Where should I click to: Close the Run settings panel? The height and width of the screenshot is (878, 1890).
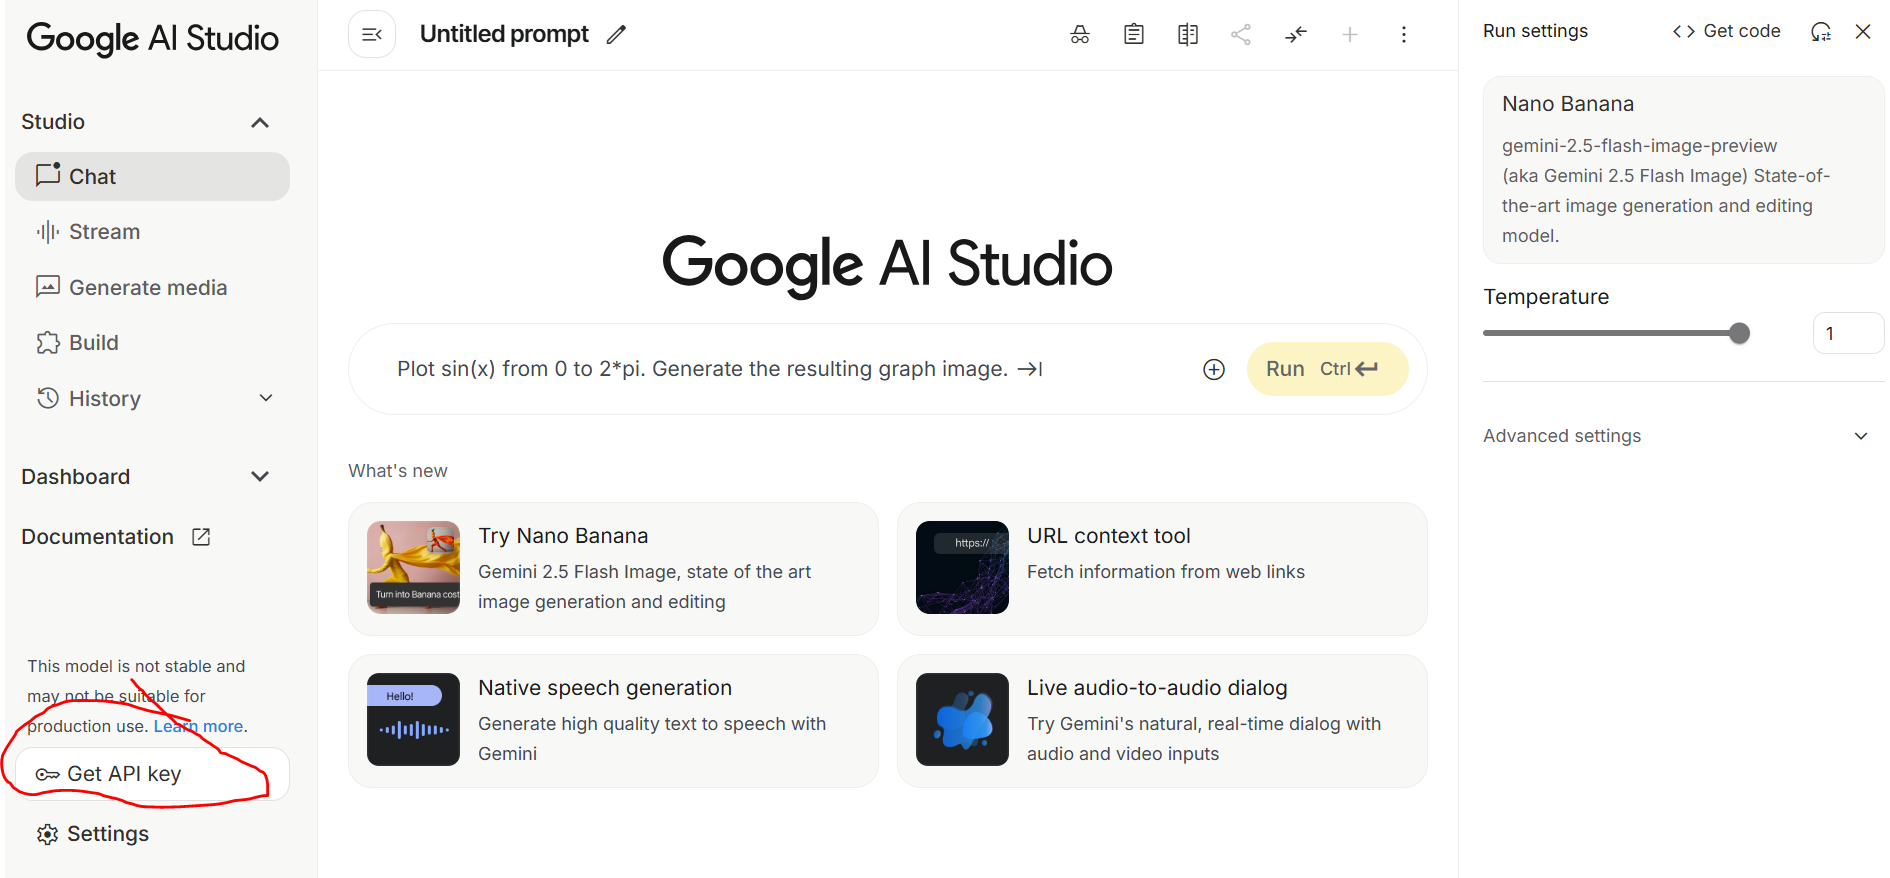coord(1863,32)
